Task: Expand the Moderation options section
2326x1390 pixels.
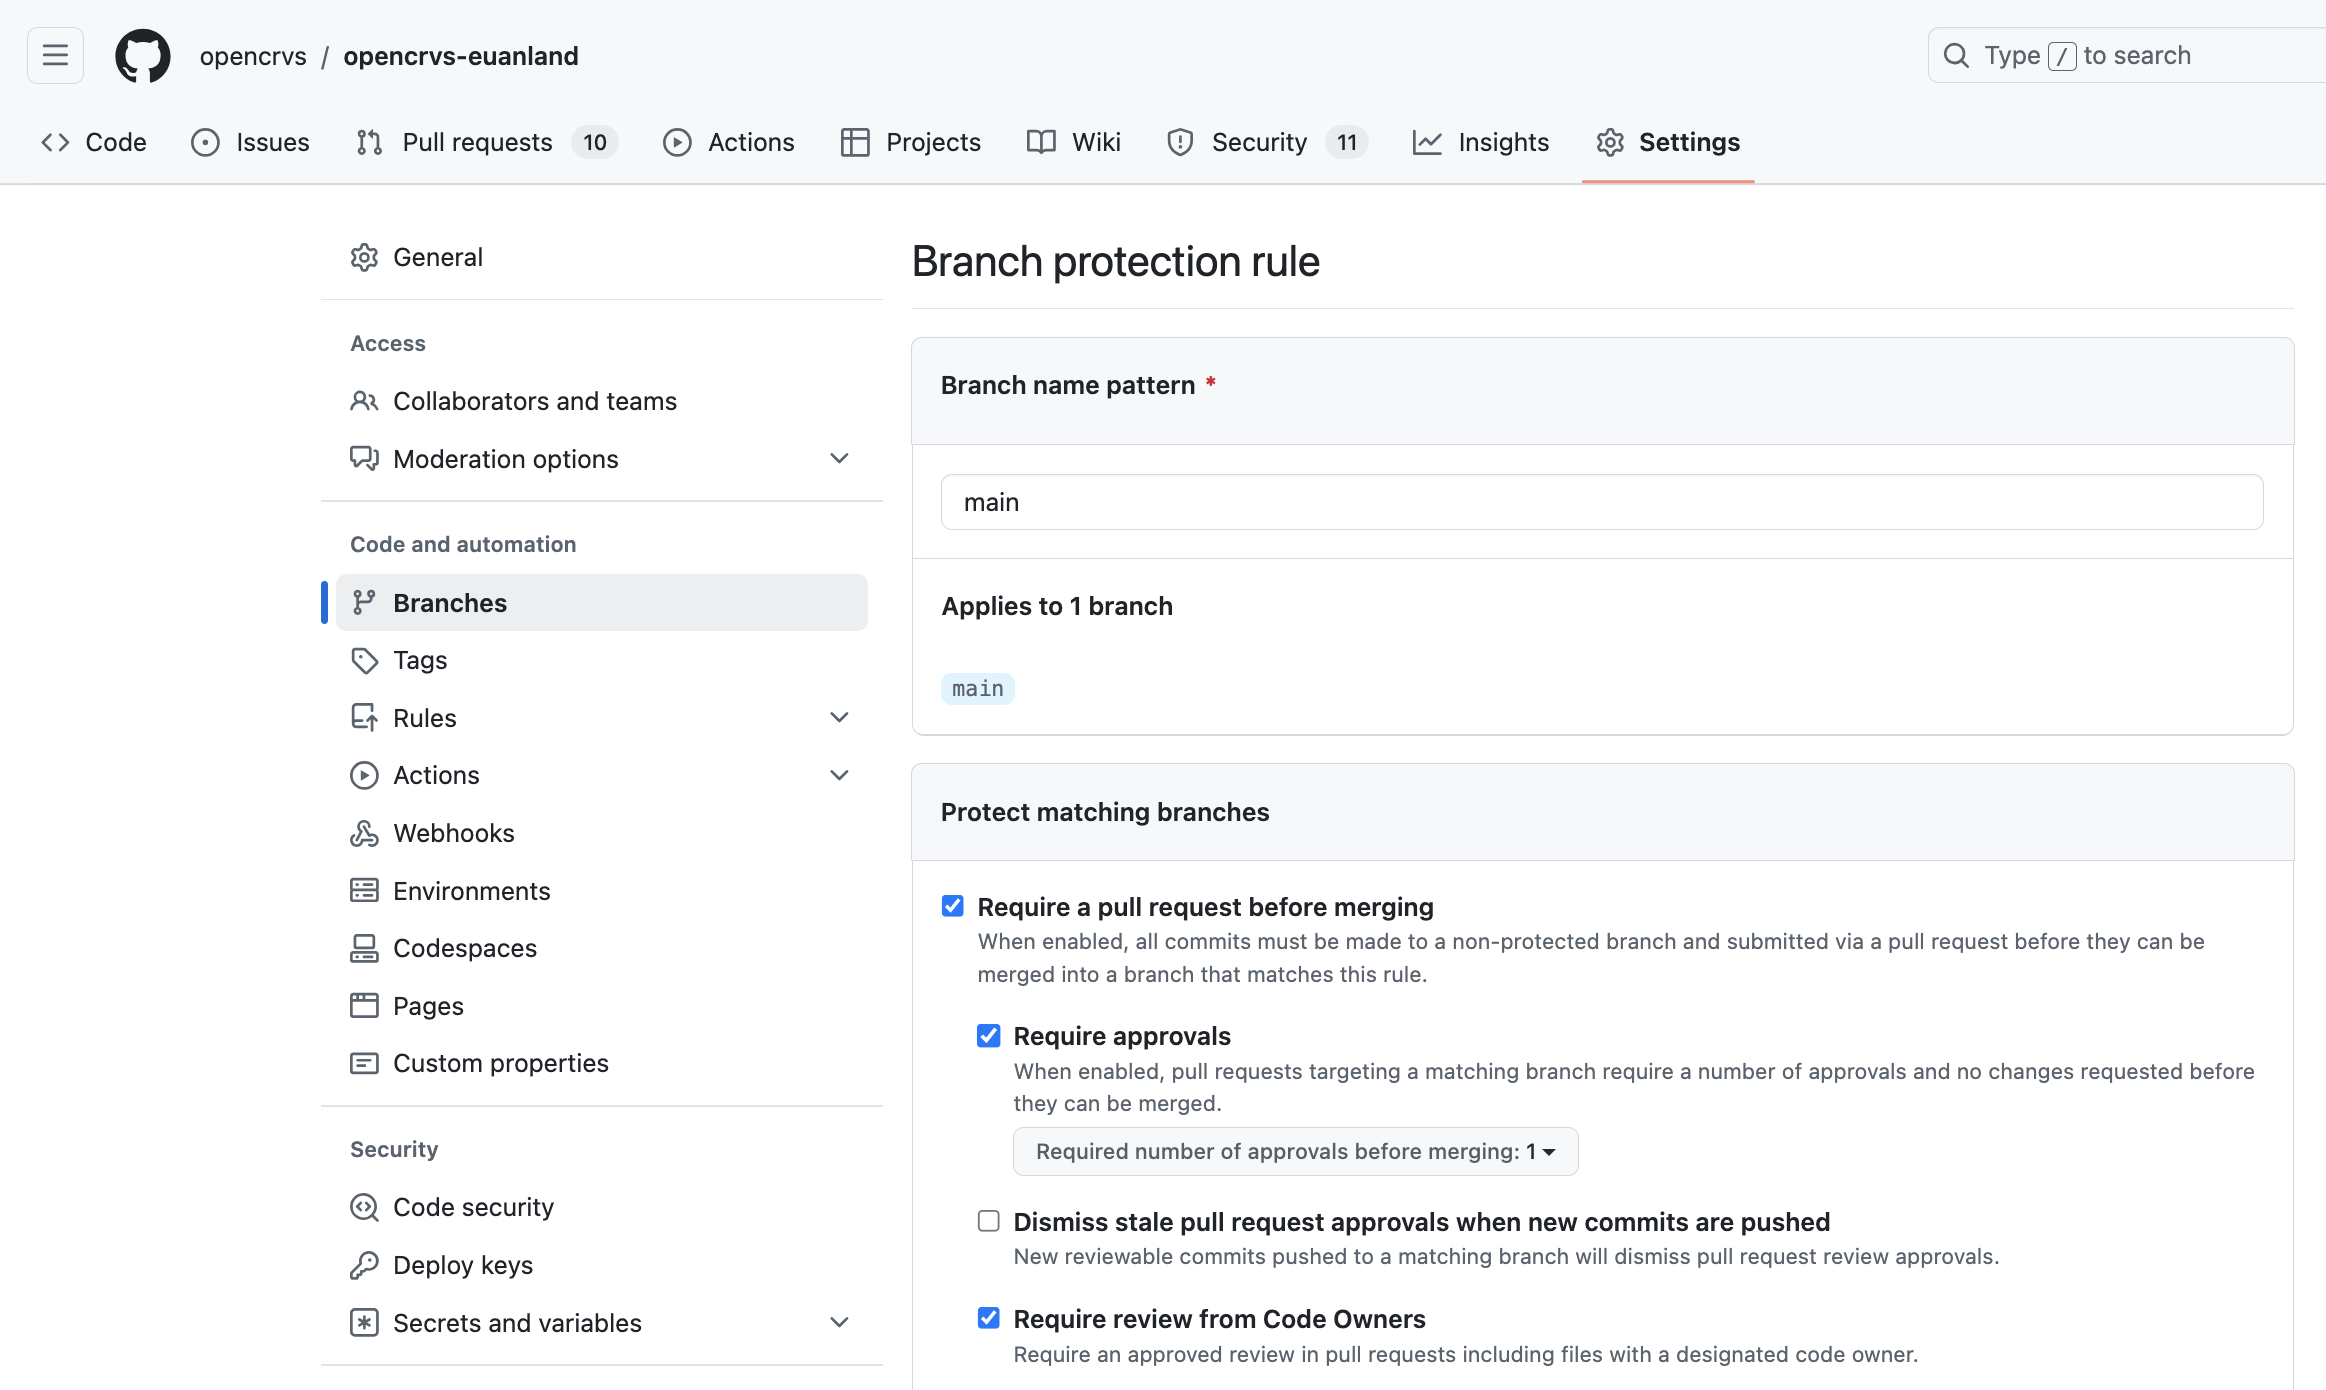Action: click(x=839, y=458)
